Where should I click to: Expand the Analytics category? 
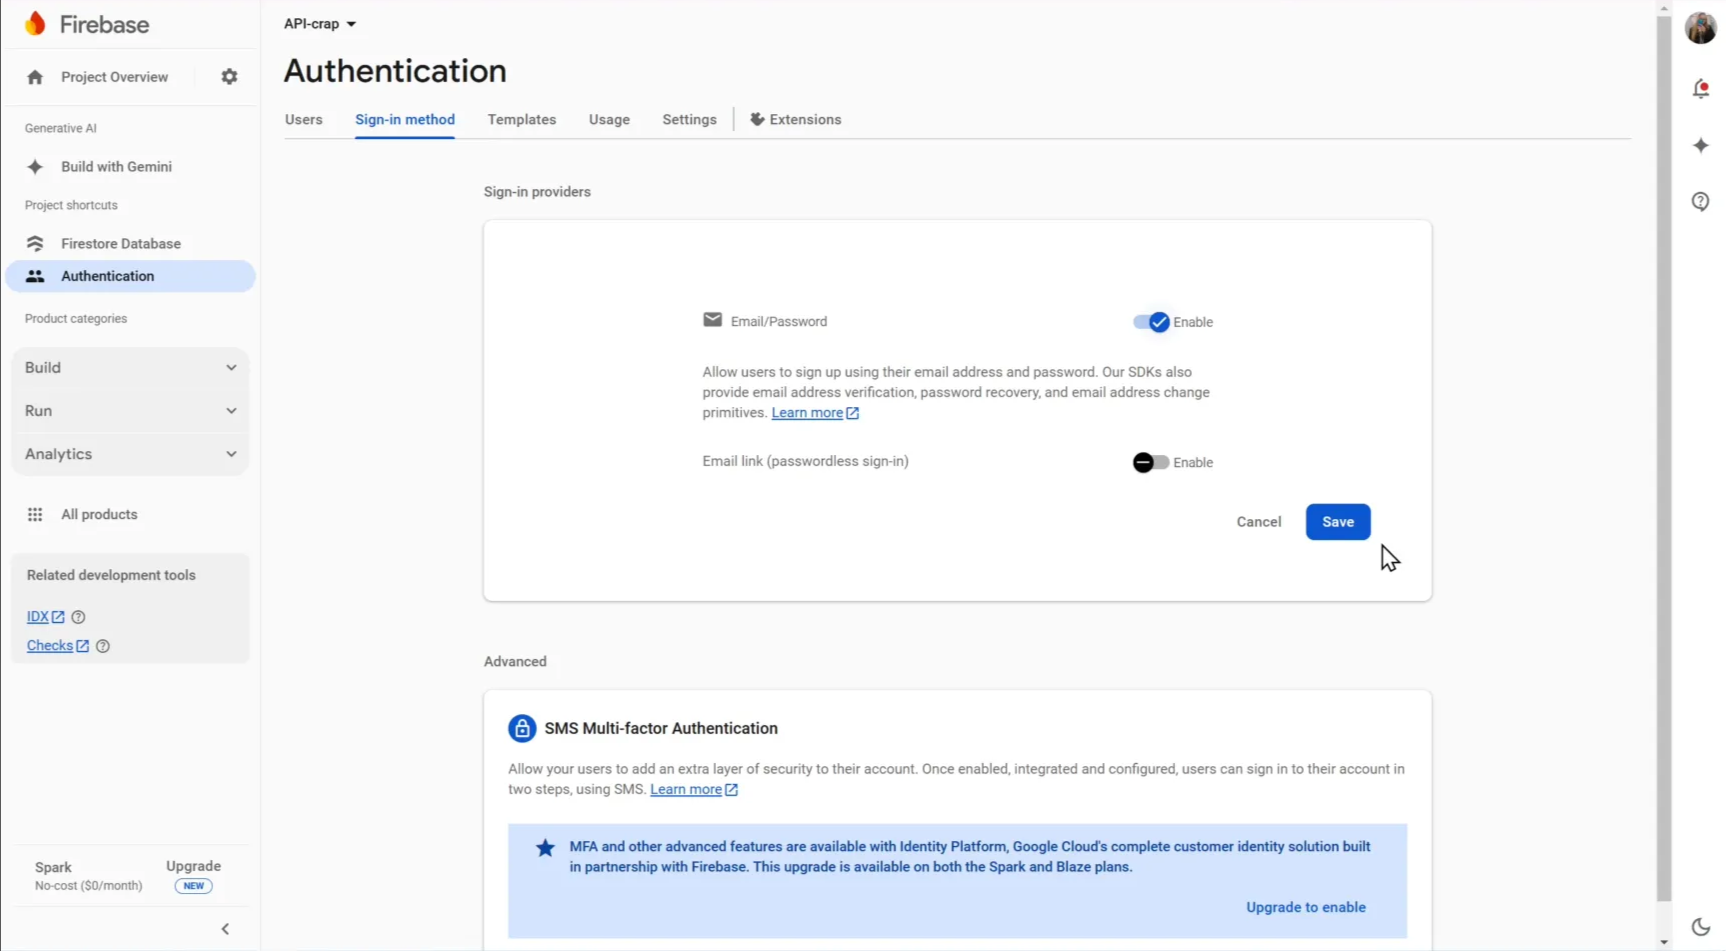130,454
